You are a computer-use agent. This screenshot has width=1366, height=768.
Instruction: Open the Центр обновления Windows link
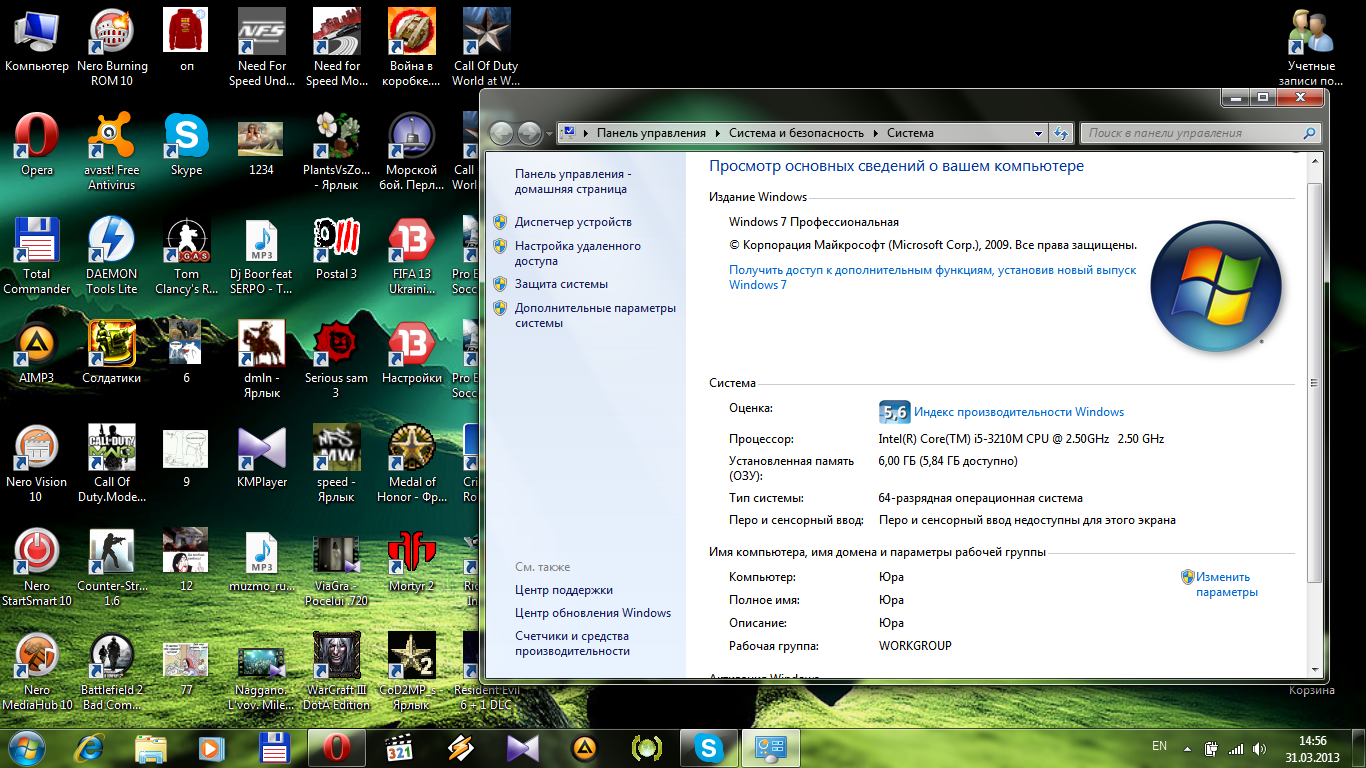[593, 613]
